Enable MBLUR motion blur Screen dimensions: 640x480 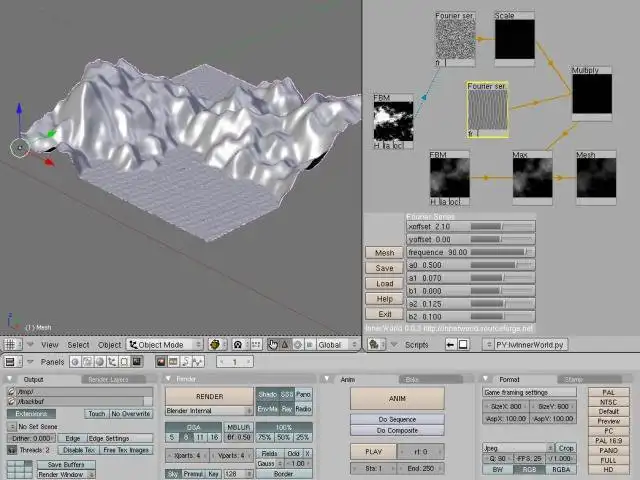(x=238, y=427)
